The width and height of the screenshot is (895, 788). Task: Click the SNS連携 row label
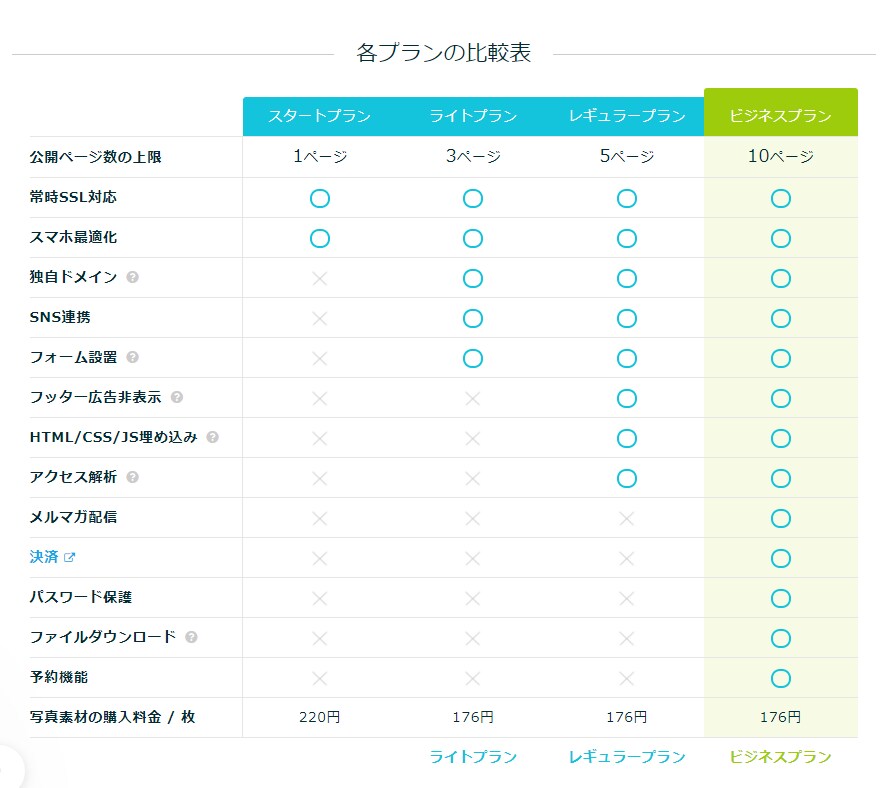coord(60,317)
